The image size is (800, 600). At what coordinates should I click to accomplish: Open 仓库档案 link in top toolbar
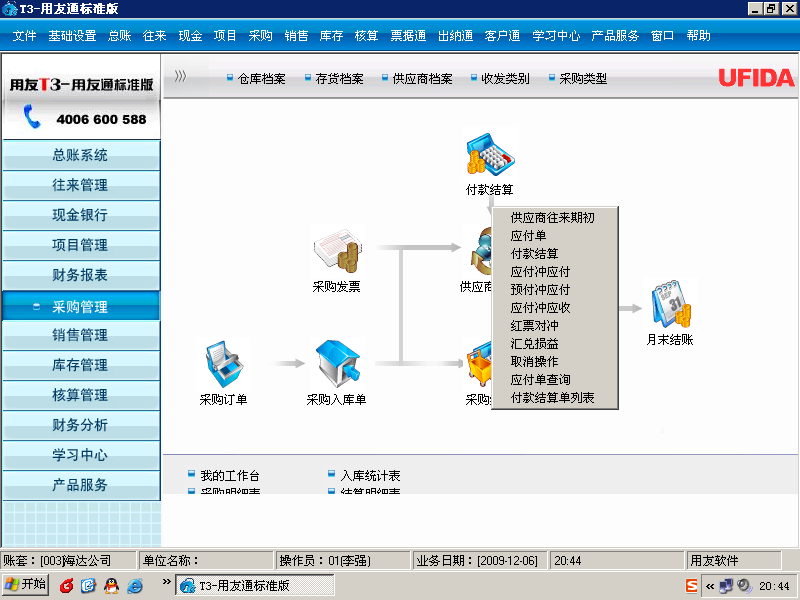pos(261,79)
